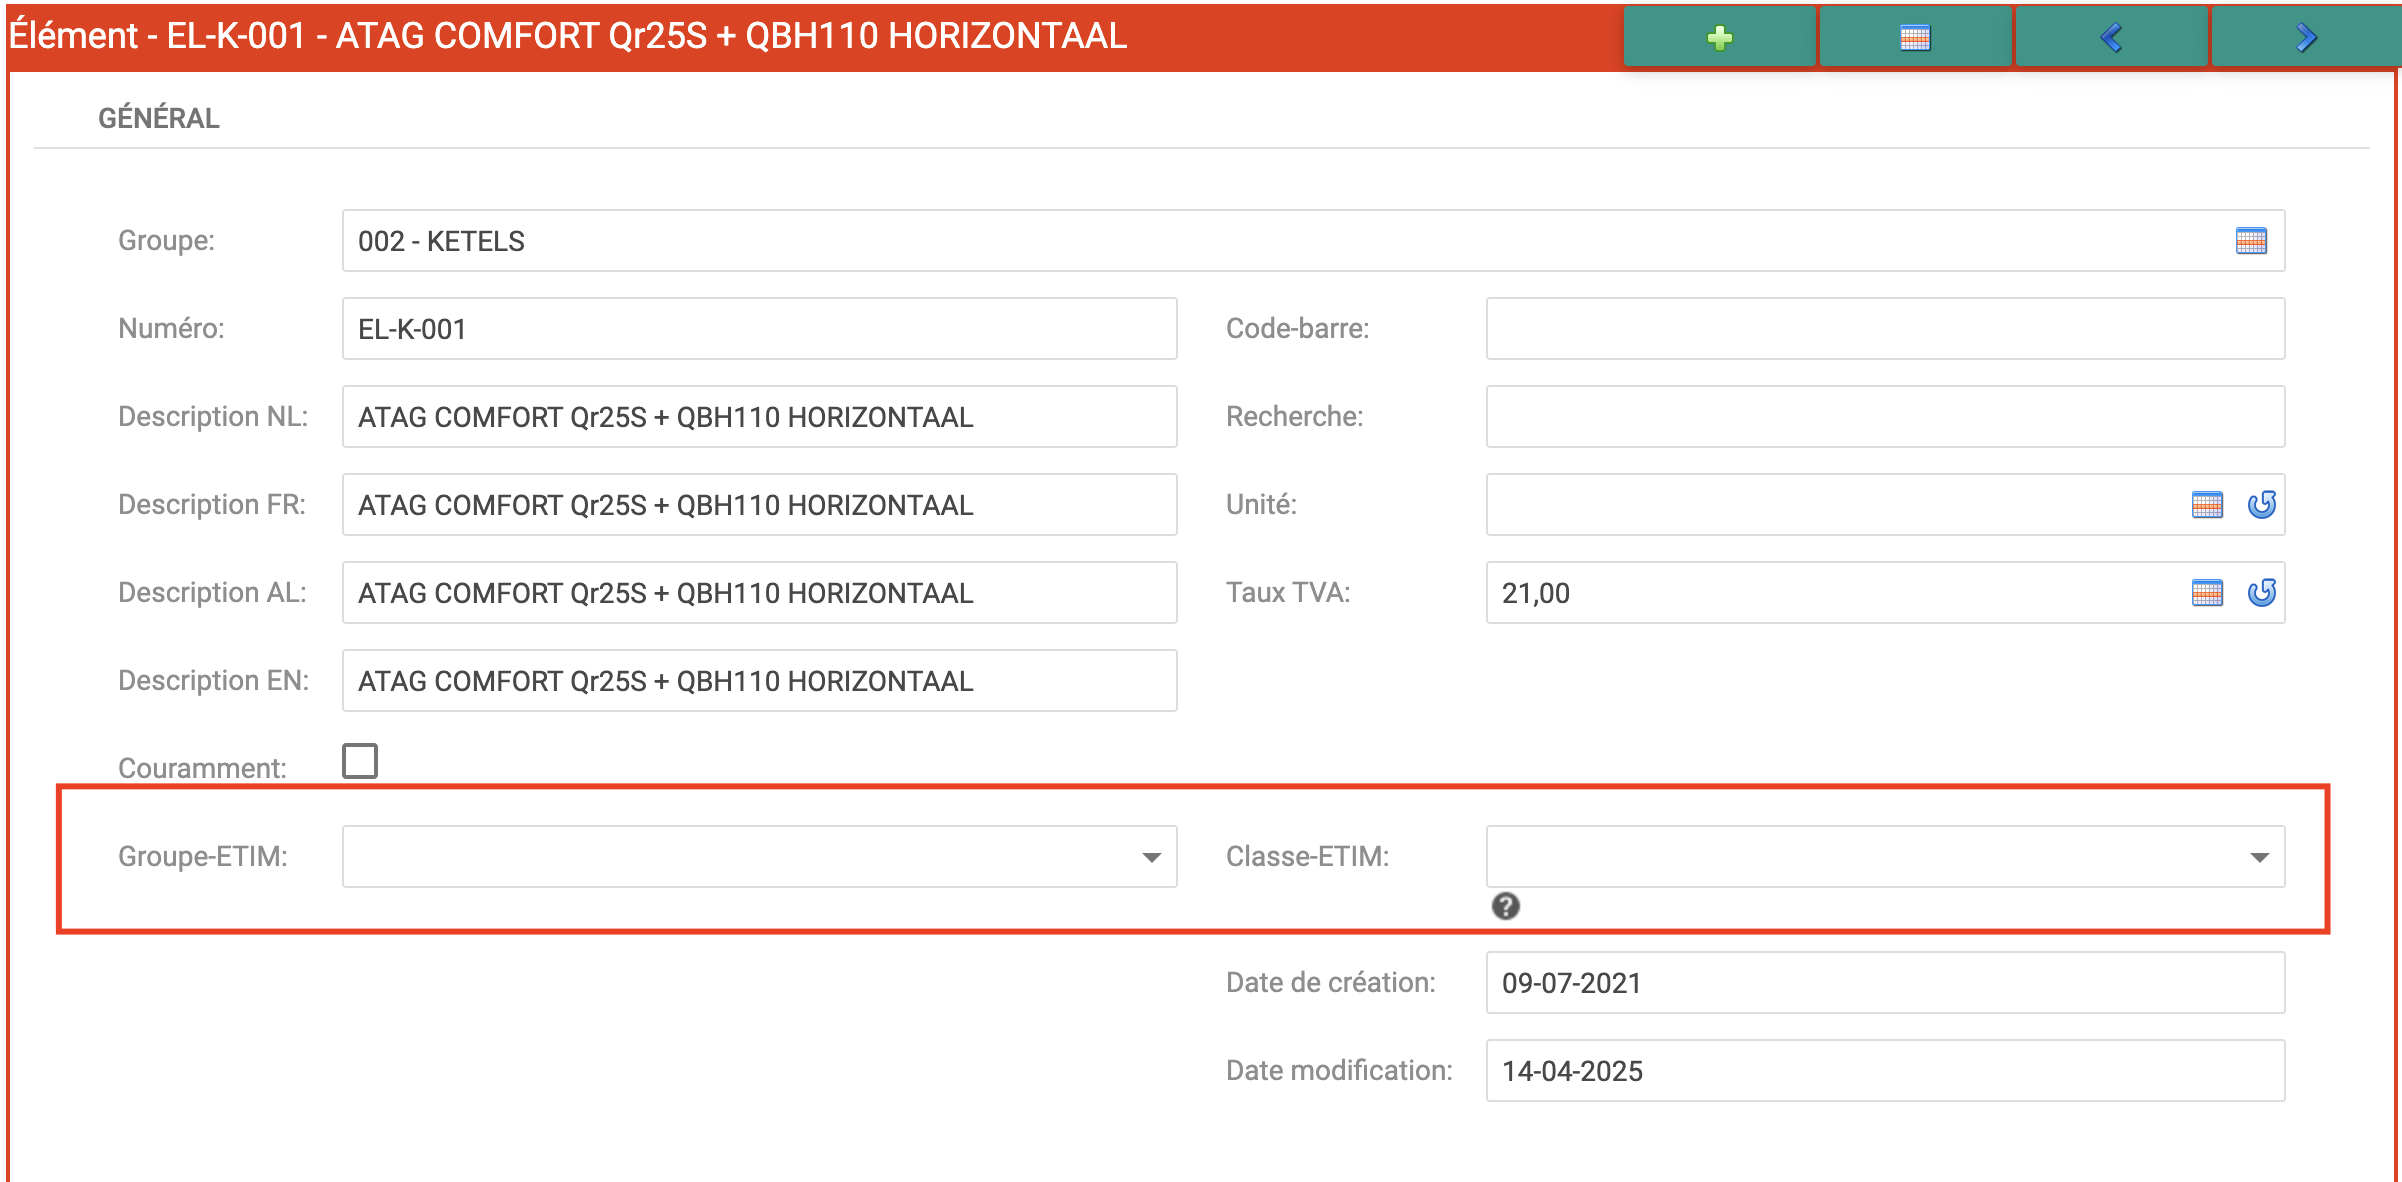The height and width of the screenshot is (1182, 2402).
Task: Click the Code-barre input field
Action: pos(1885,329)
